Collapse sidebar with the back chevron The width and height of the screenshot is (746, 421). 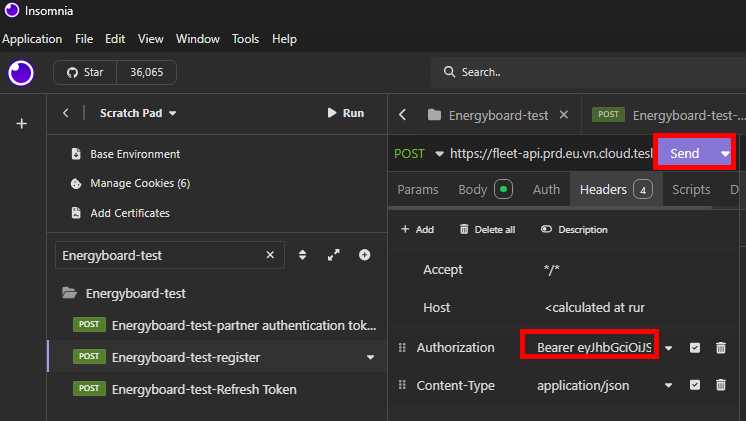[66, 113]
